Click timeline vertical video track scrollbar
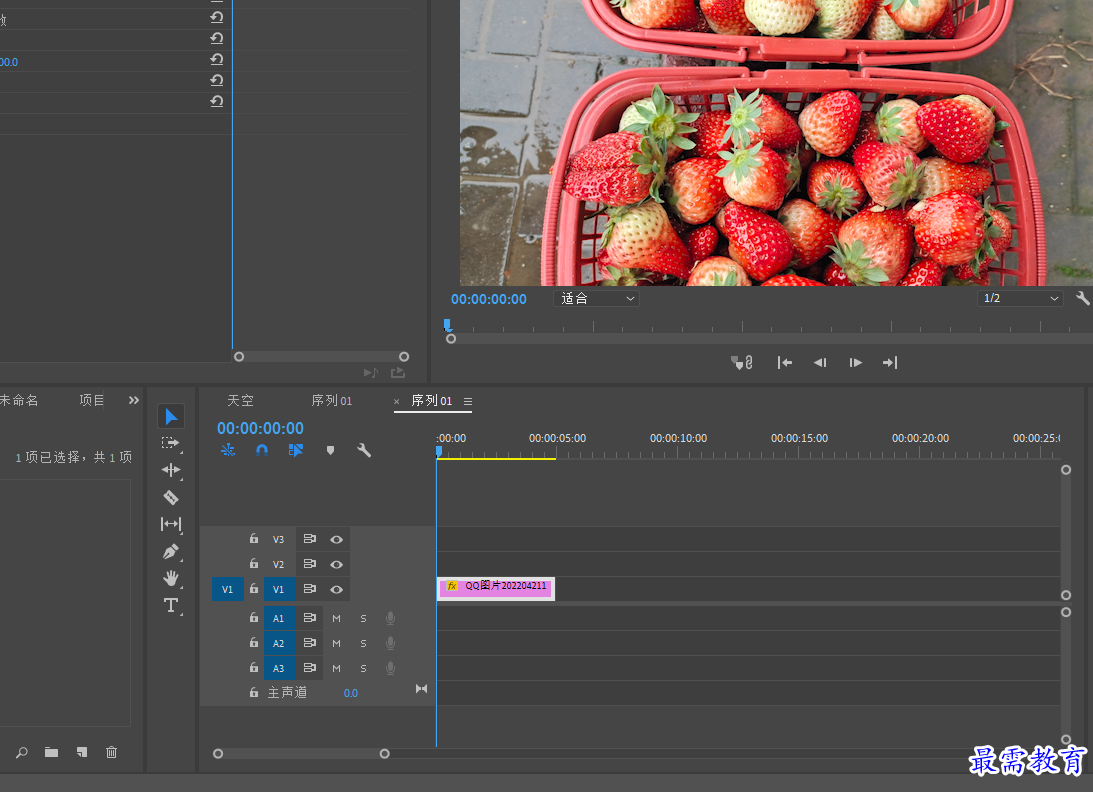This screenshot has height=792, width=1093. pos(1066,533)
